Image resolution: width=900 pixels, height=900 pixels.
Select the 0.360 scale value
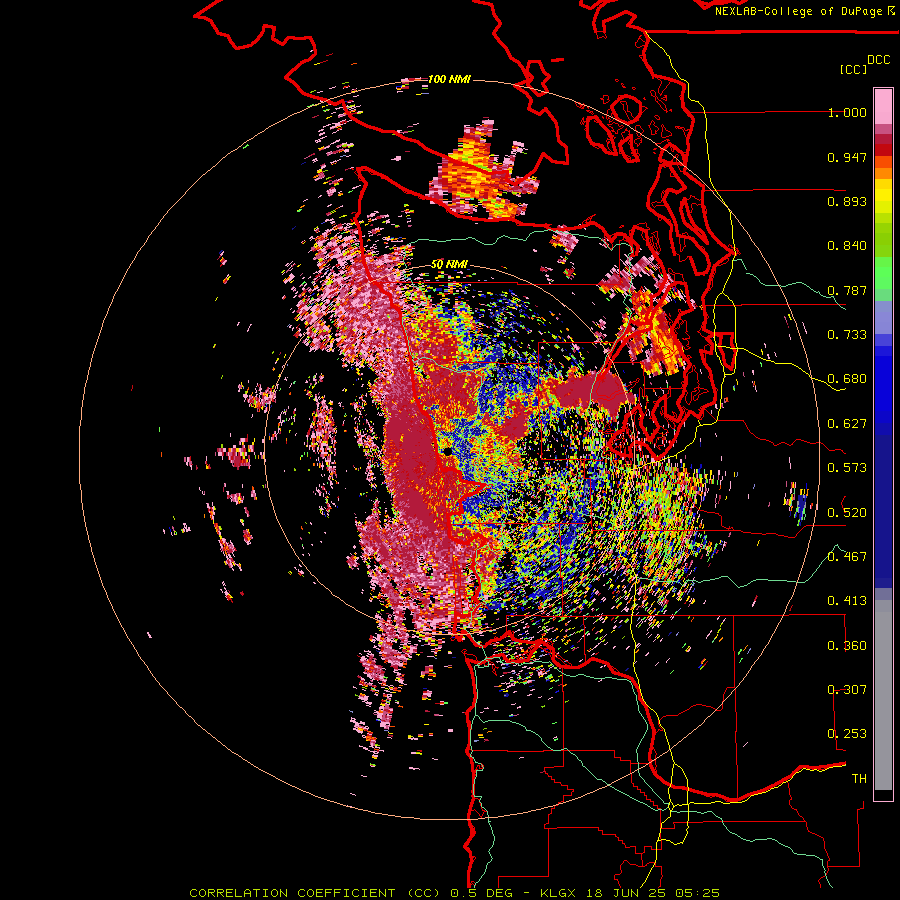tap(847, 645)
